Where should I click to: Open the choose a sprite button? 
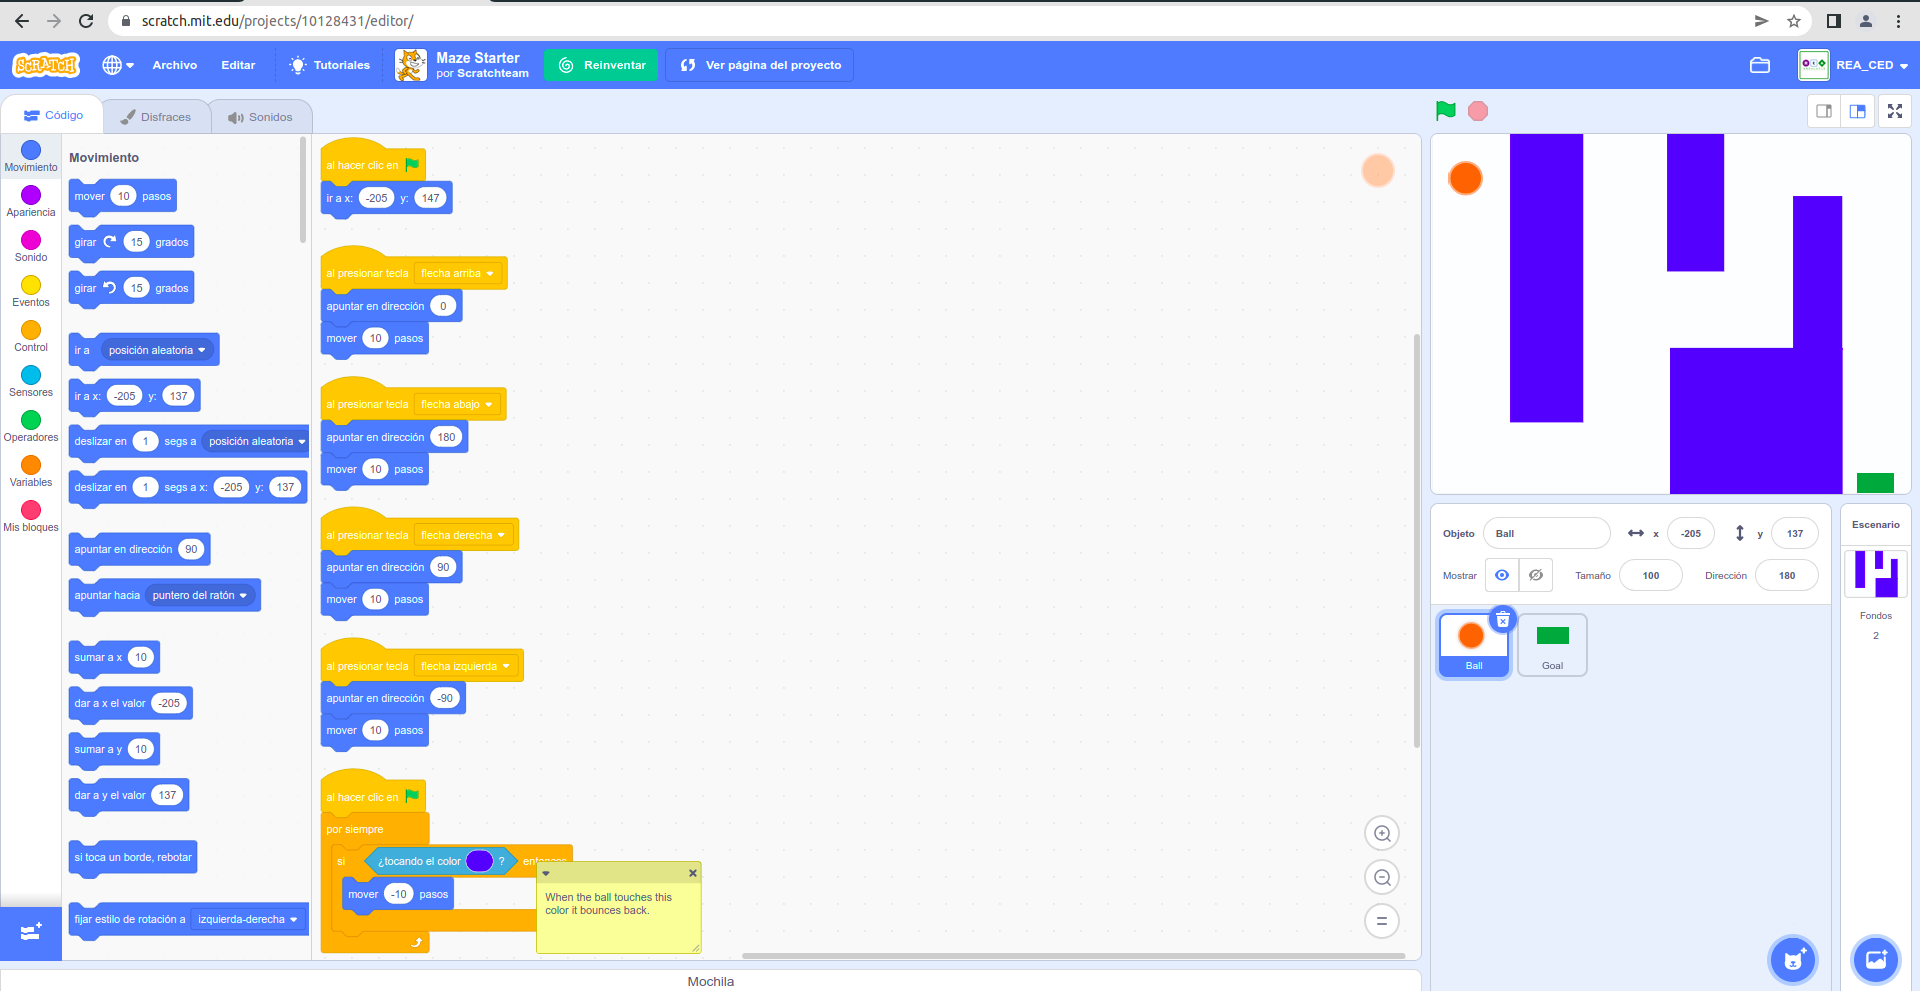(x=1792, y=960)
